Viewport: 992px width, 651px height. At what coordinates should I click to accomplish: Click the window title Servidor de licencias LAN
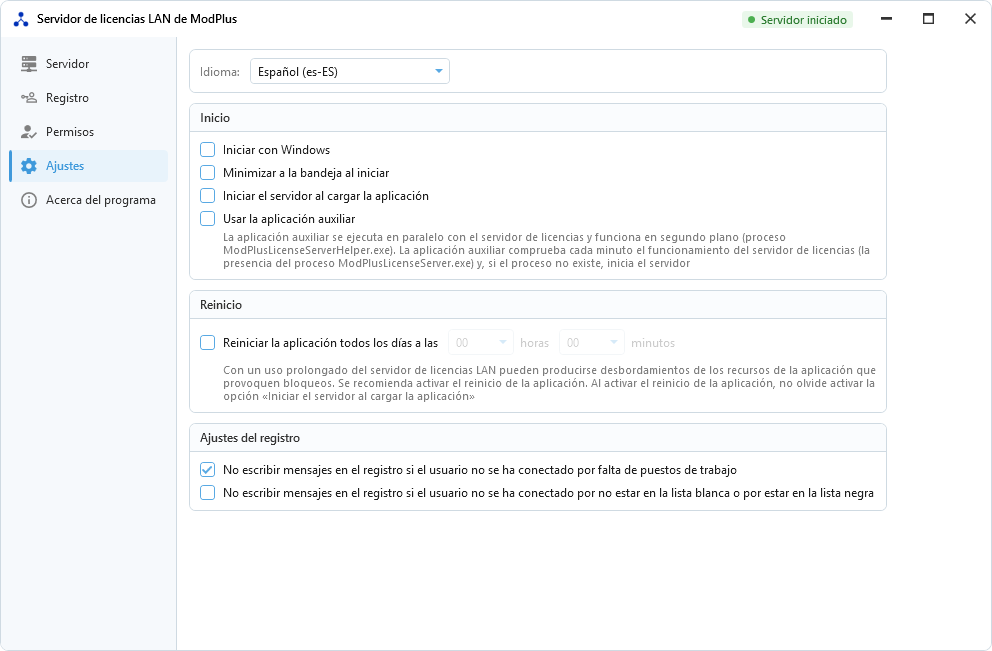[137, 19]
